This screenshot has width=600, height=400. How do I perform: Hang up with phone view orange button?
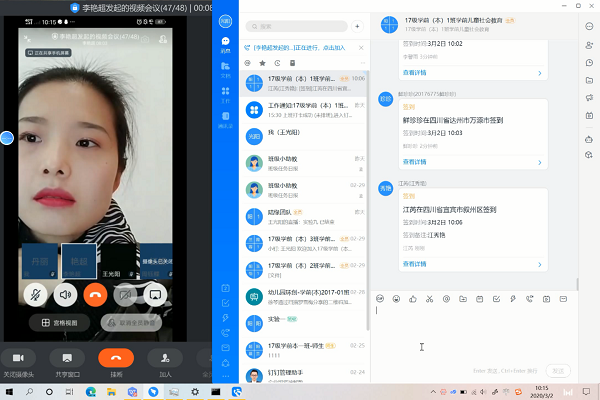(95, 295)
